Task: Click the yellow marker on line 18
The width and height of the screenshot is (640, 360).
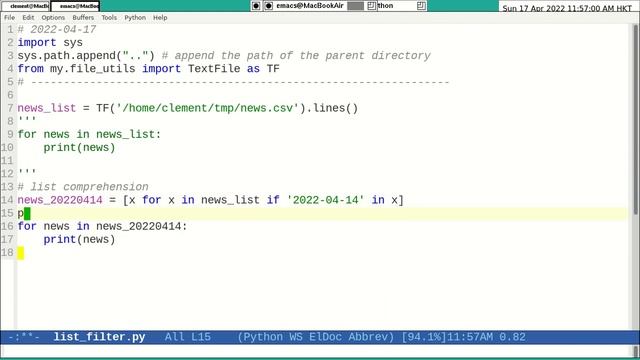Action: [20, 253]
